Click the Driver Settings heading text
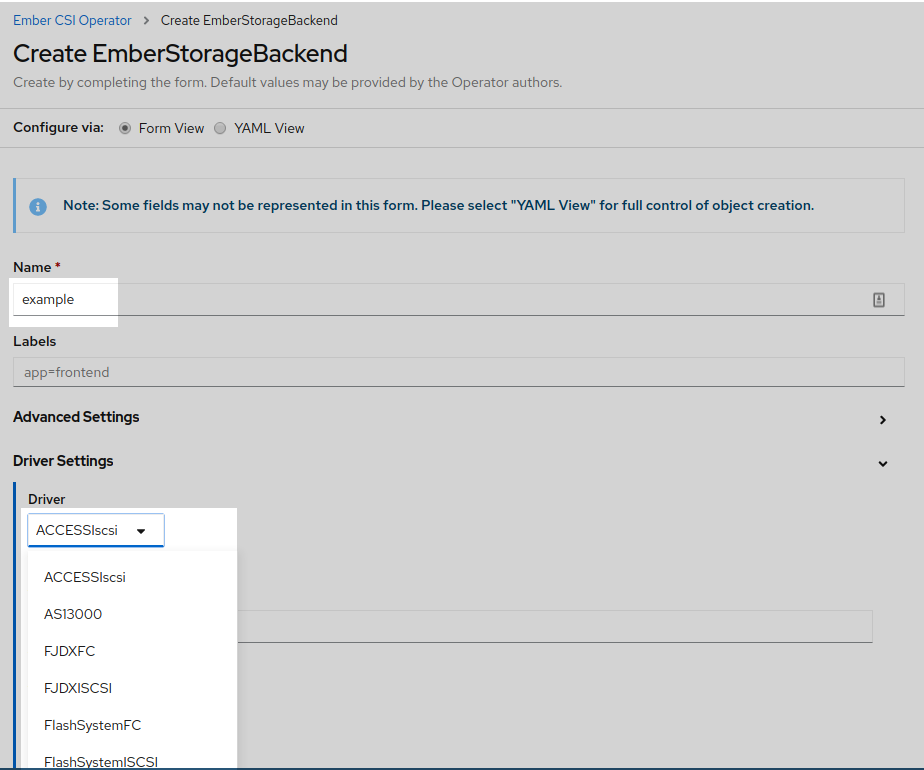Viewport: 924px width, 770px height. (x=63, y=461)
